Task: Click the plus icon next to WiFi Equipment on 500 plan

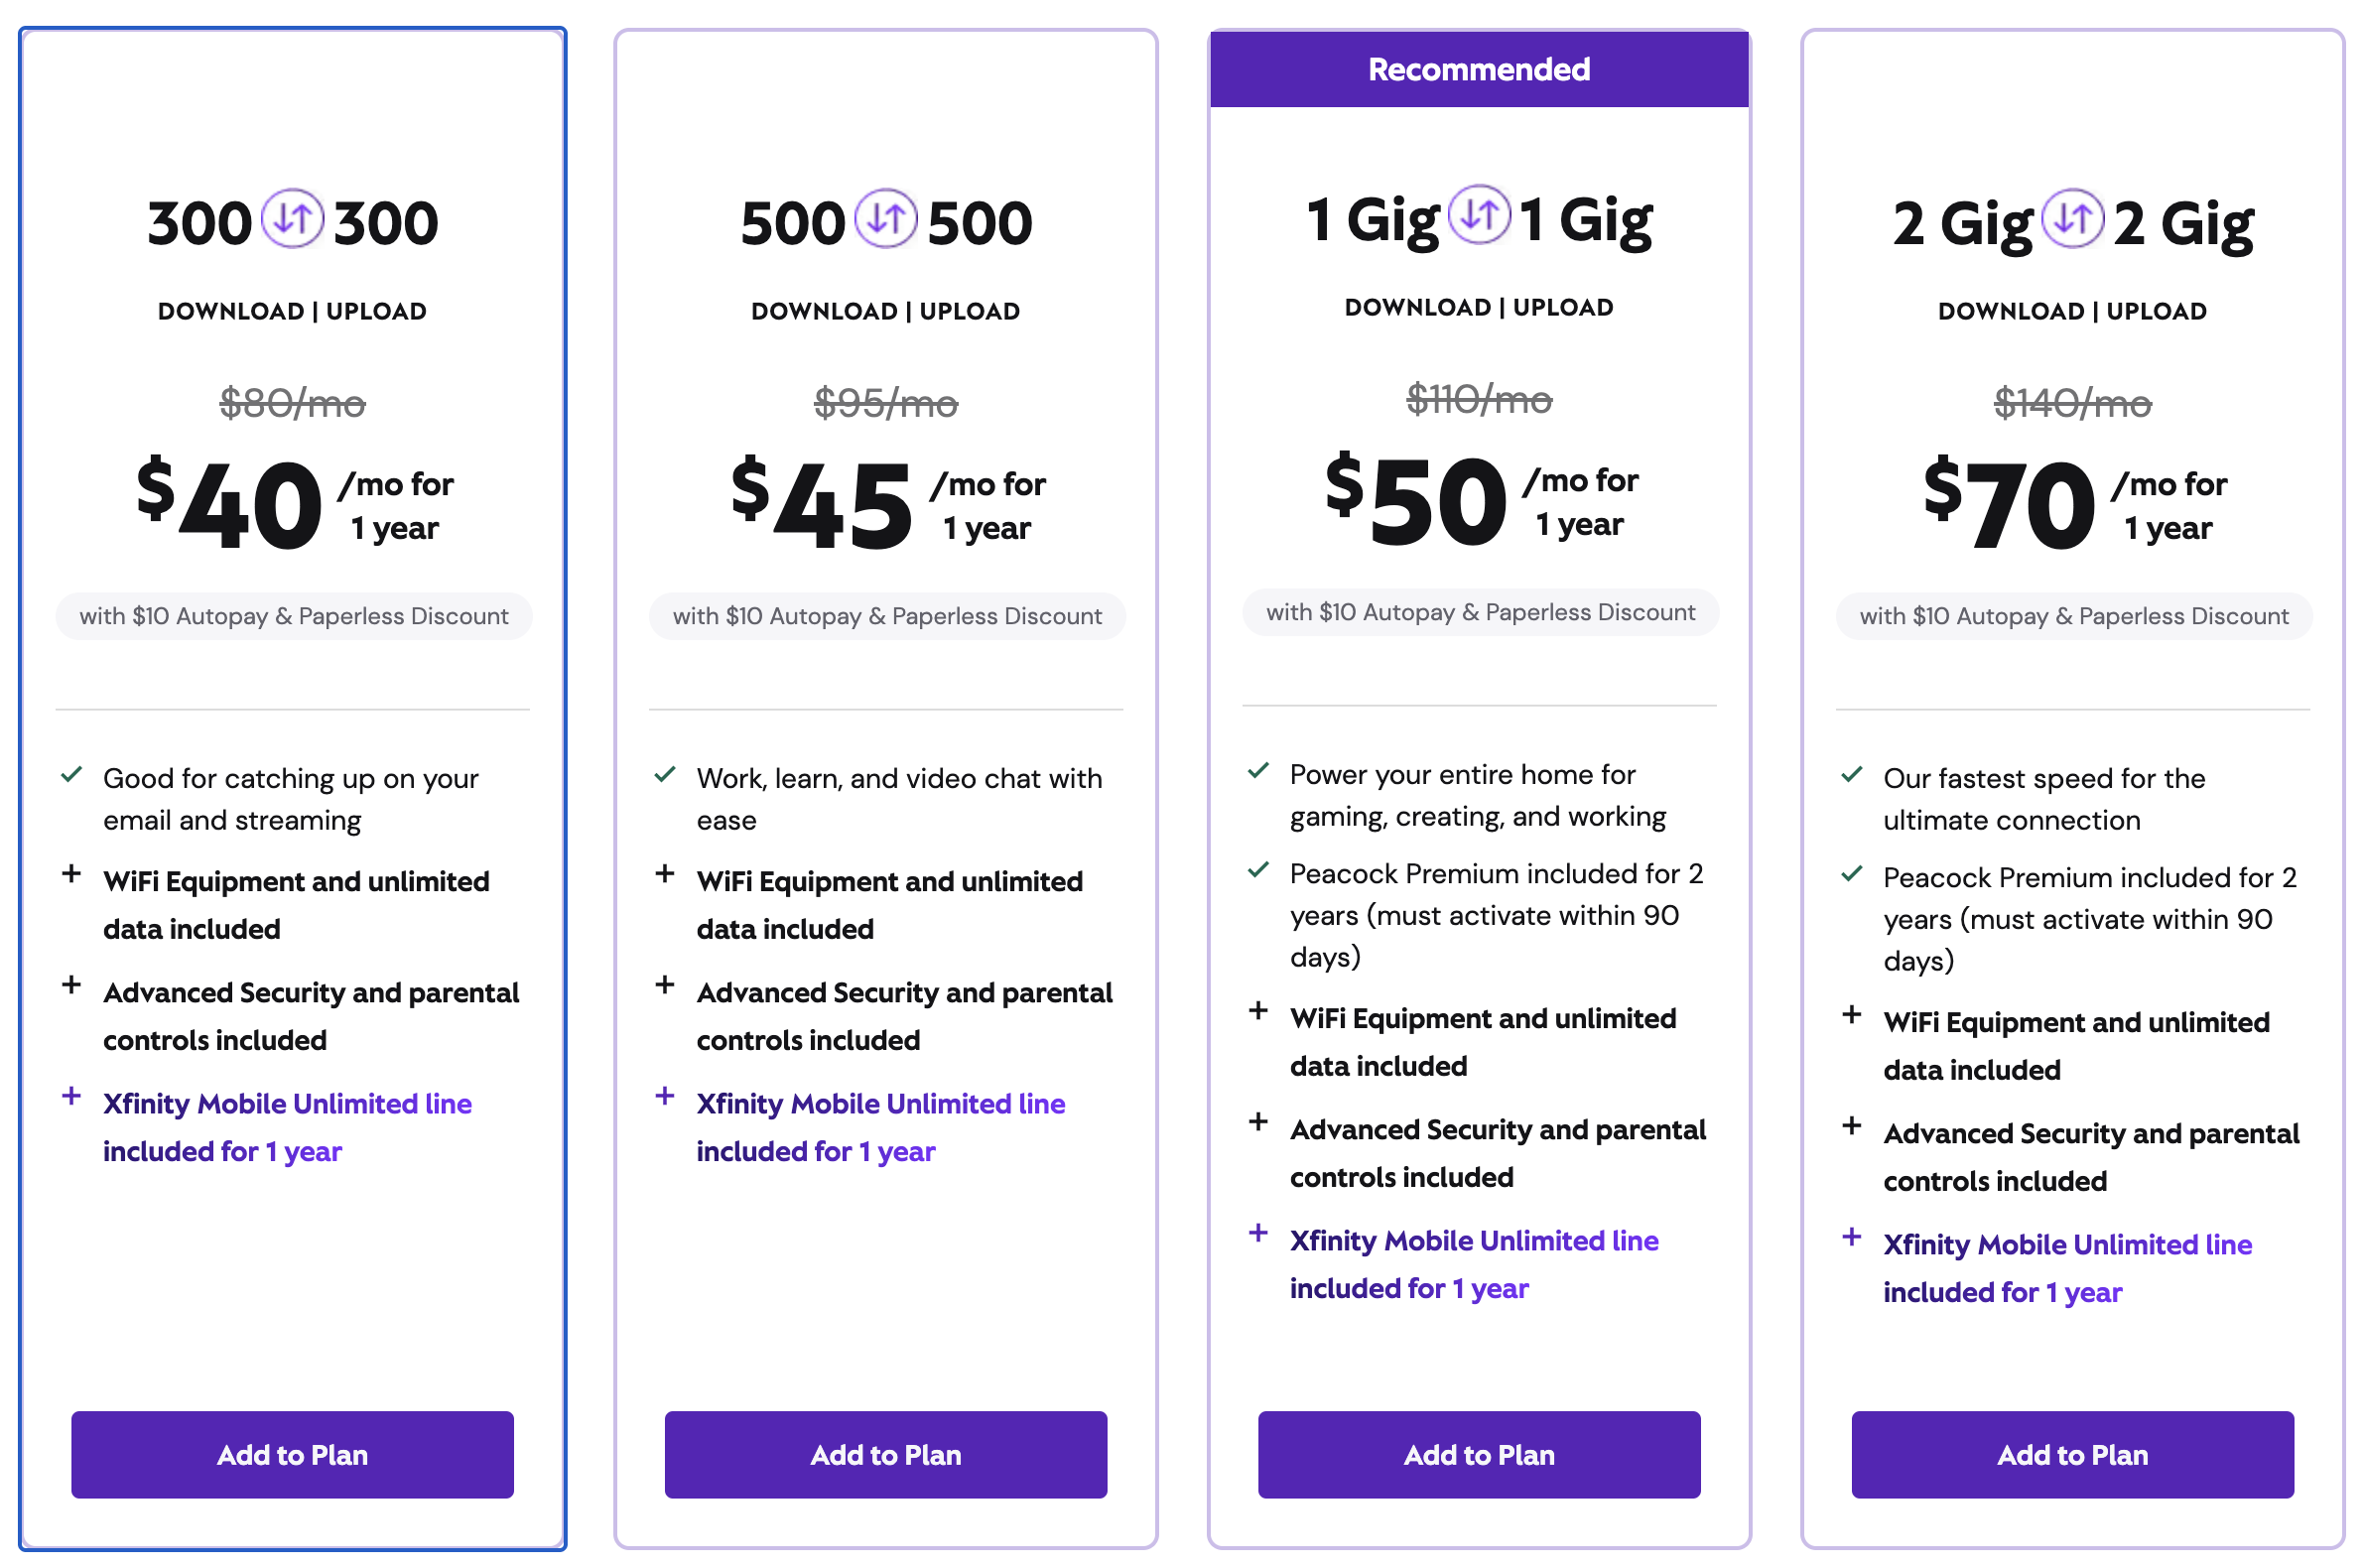Action: coord(665,873)
